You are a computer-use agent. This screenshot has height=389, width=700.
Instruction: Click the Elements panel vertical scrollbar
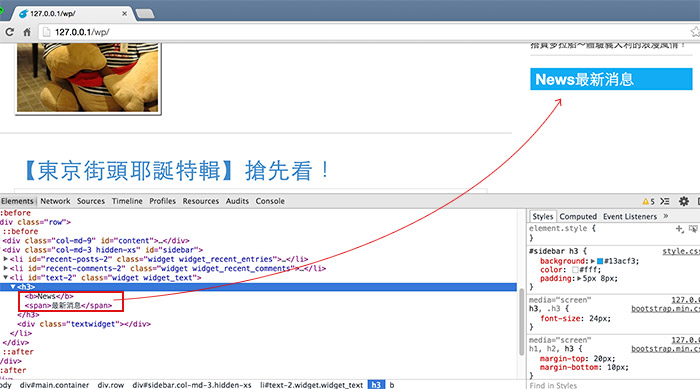(521, 322)
